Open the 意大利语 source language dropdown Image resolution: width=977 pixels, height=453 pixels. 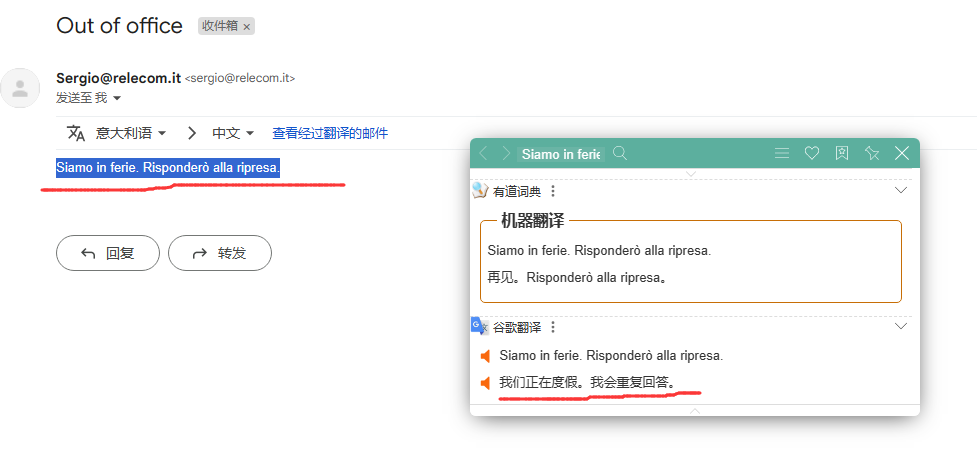click(x=131, y=133)
